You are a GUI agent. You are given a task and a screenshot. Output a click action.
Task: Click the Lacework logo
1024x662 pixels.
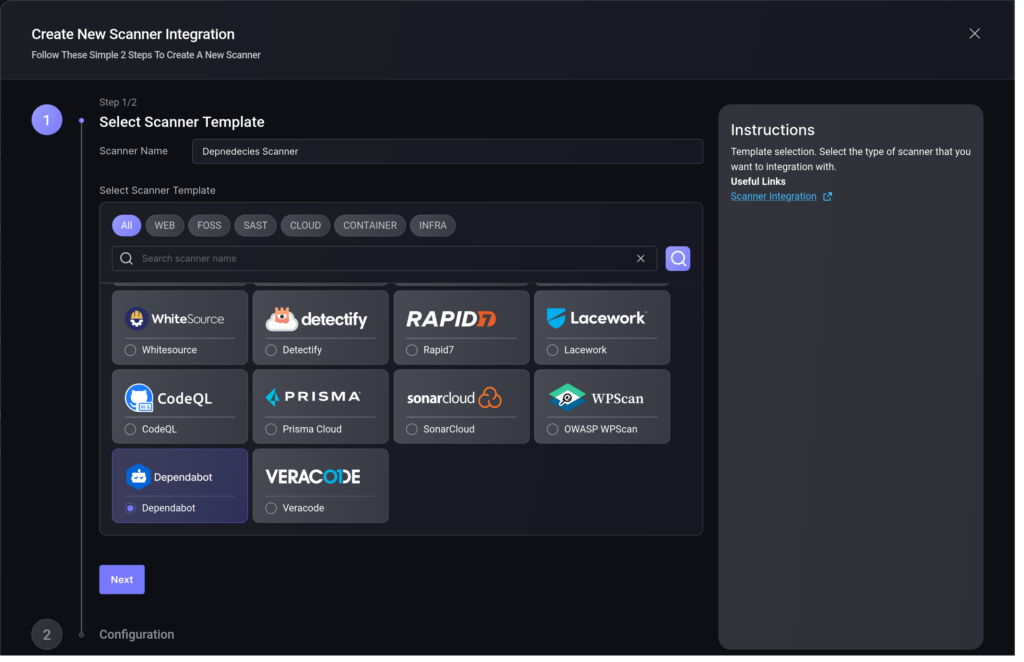pos(597,318)
